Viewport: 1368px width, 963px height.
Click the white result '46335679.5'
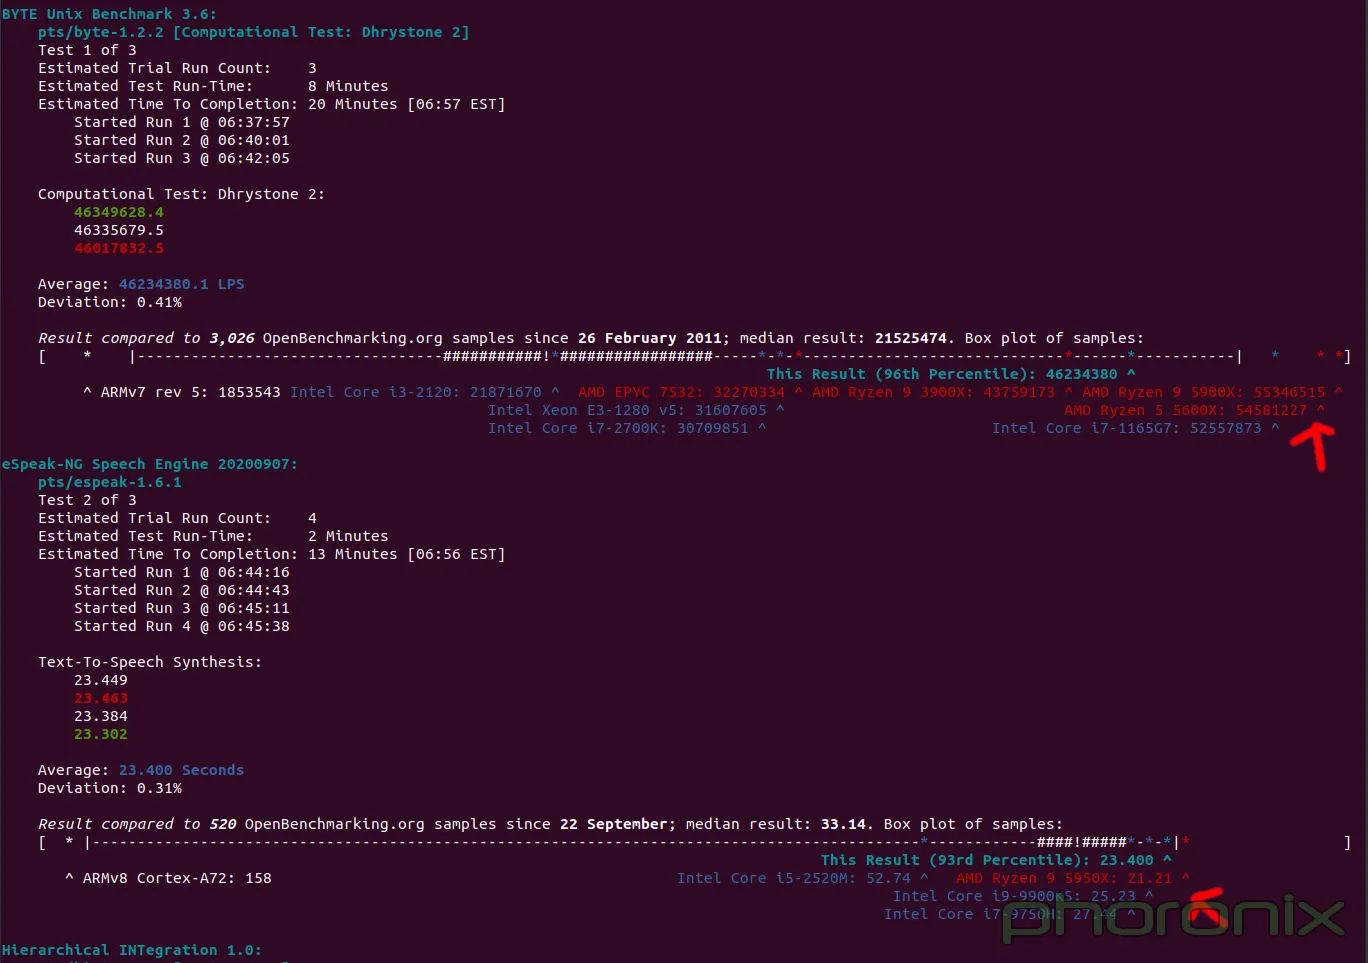(119, 230)
